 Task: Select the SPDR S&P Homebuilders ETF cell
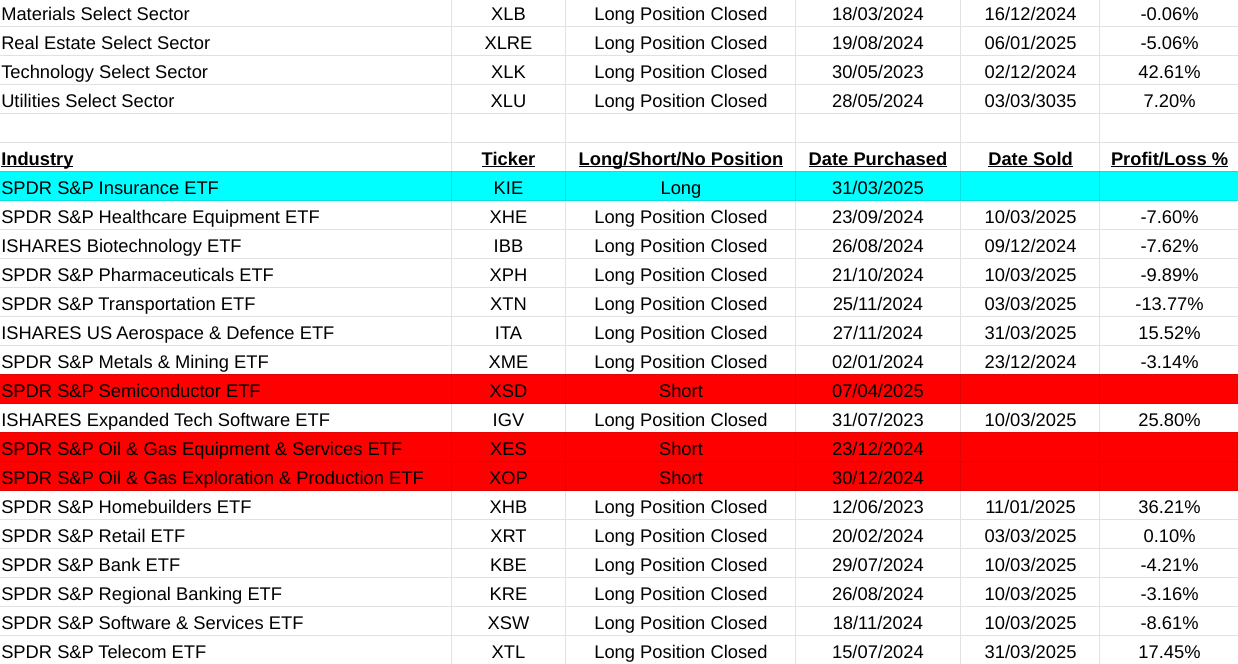(x=126, y=507)
